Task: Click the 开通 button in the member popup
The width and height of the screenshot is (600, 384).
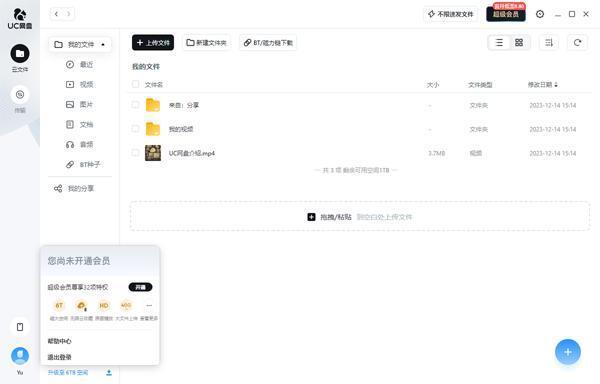Action: [140, 287]
